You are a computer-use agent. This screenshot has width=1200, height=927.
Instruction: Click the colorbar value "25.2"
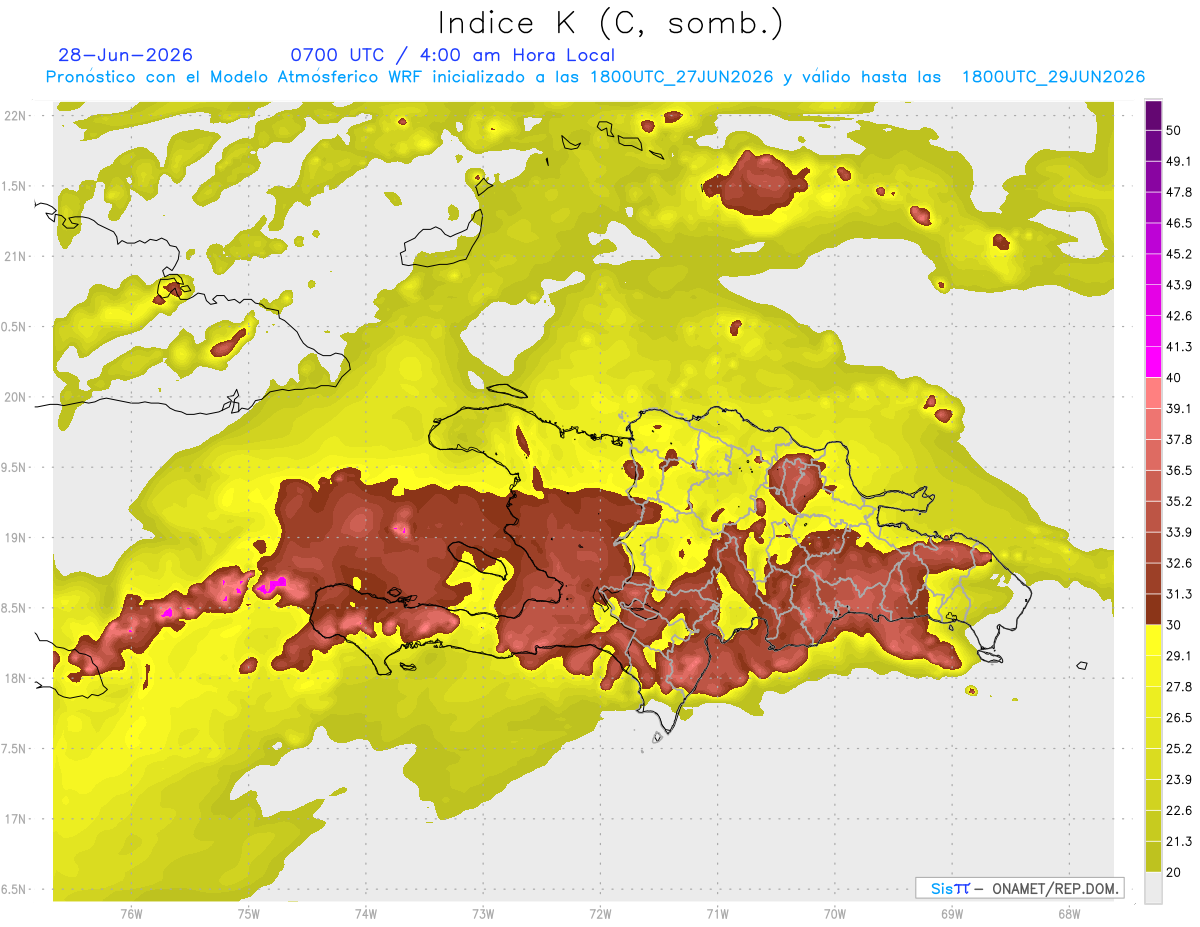coord(1180,750)
